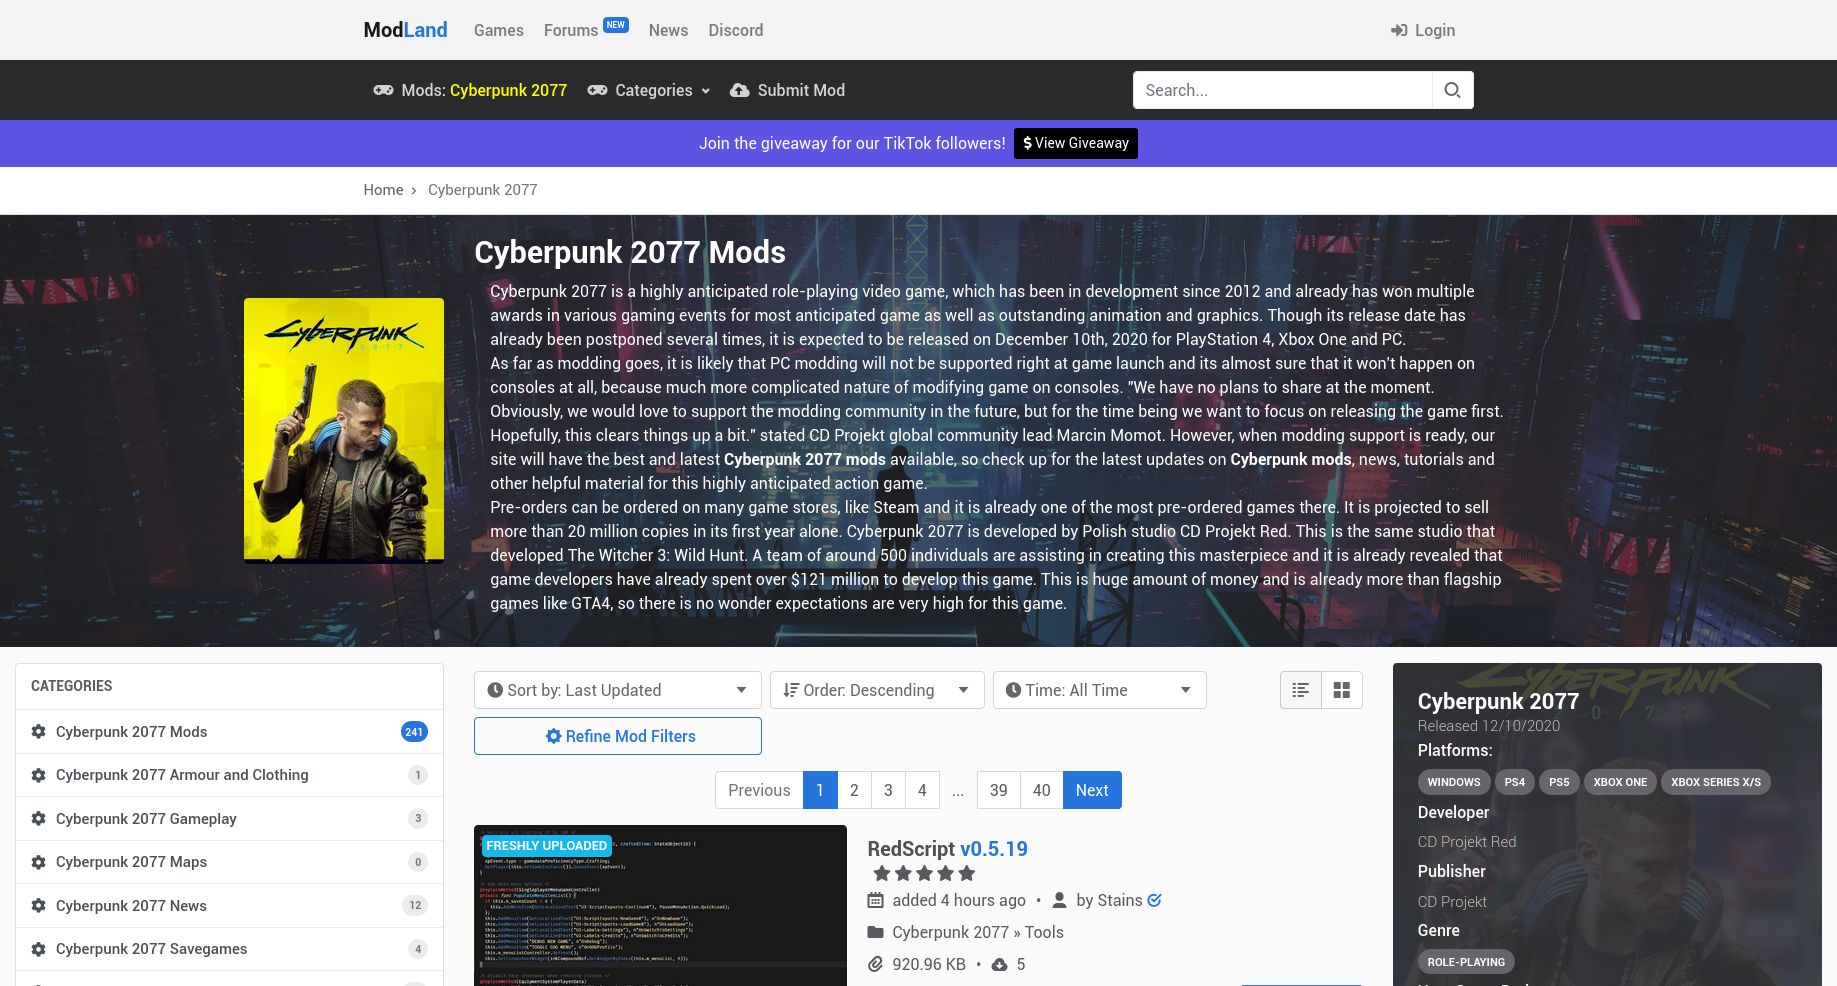This screenshot has height=986, width=1837.
Task: Click the ModLand logo
Action: click(x=405, y=30)
